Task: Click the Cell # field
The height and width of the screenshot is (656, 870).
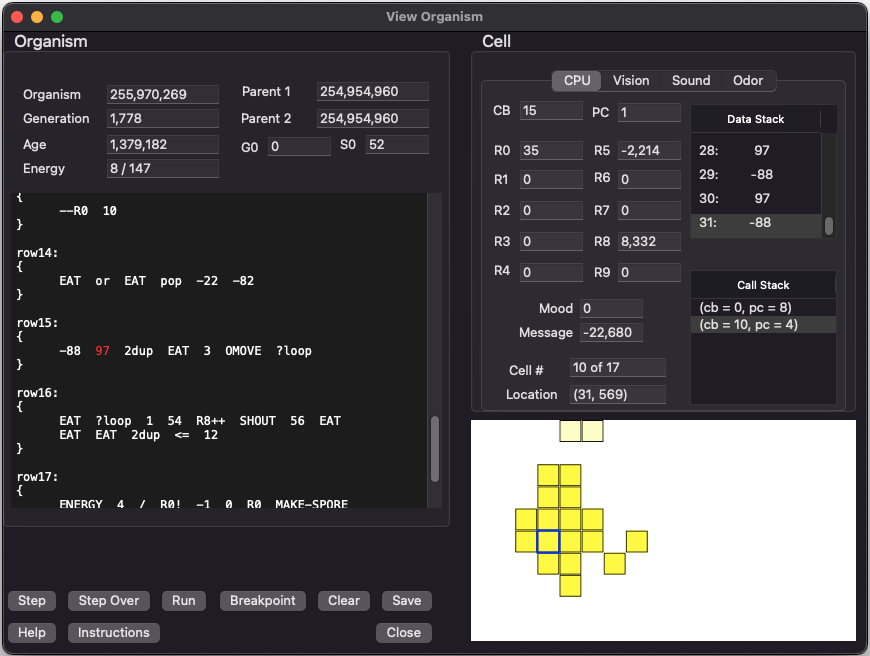Action: click(618, 367)
